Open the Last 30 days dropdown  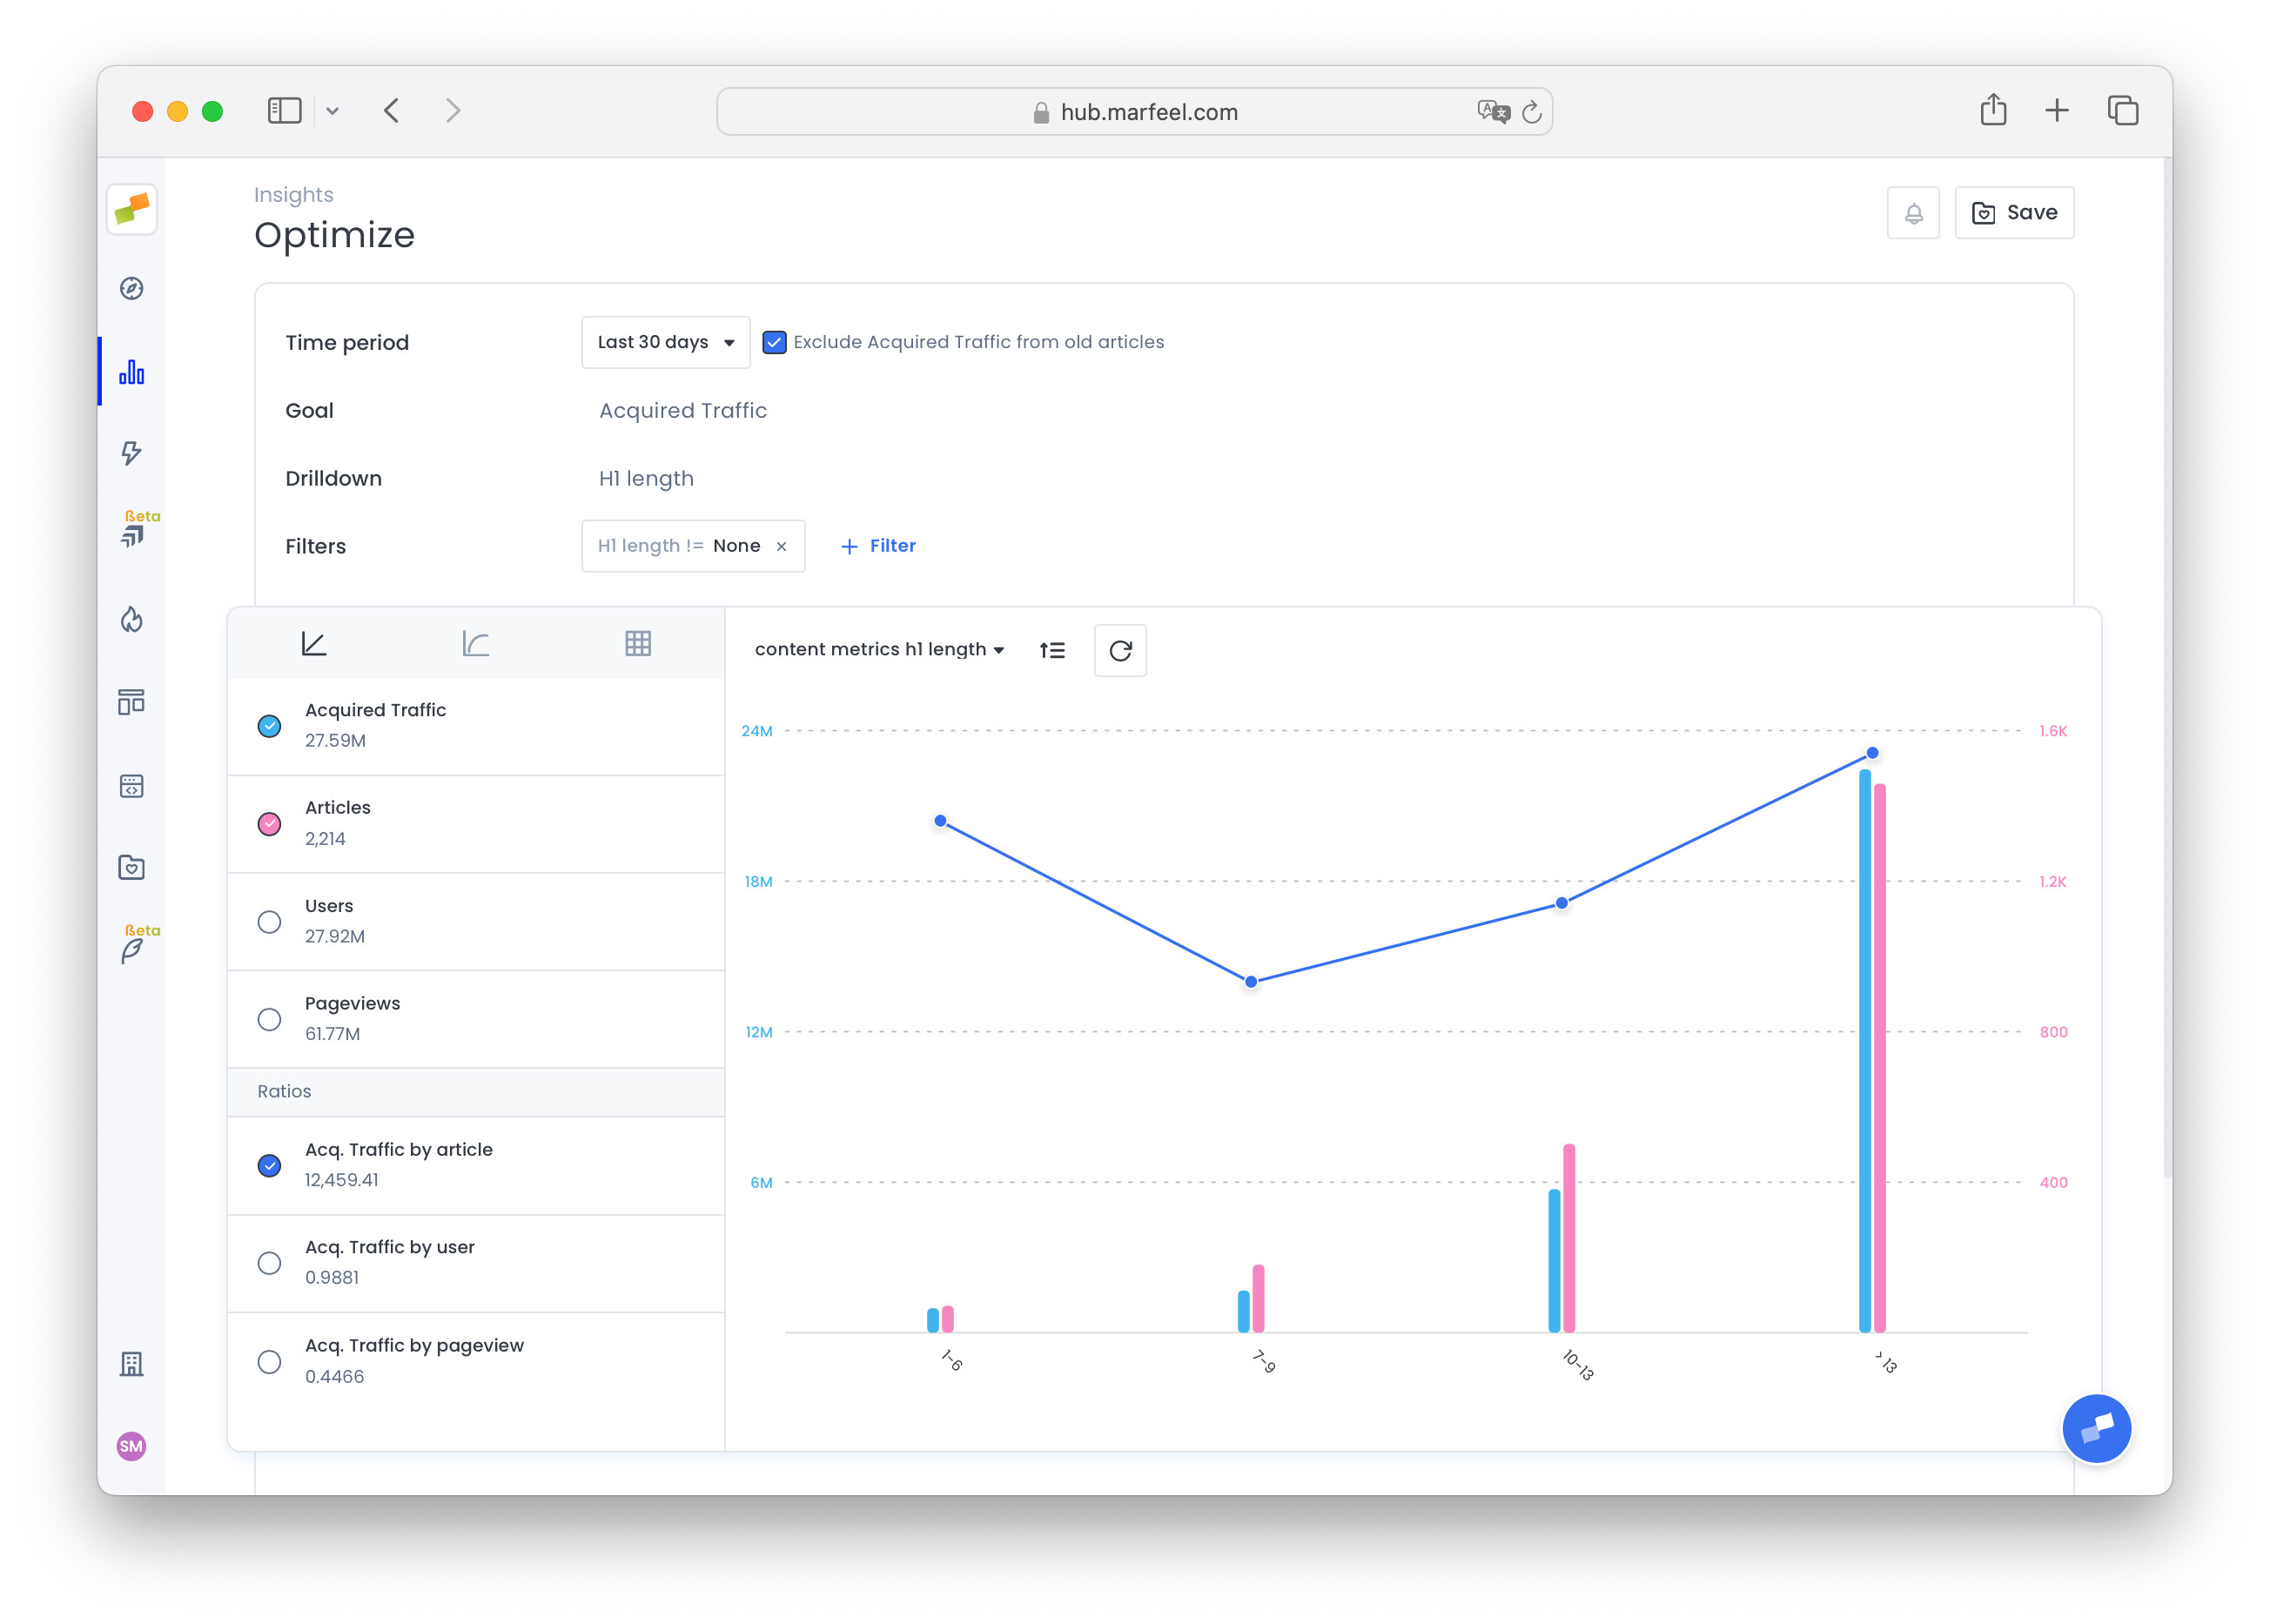[x=665, y=343]
